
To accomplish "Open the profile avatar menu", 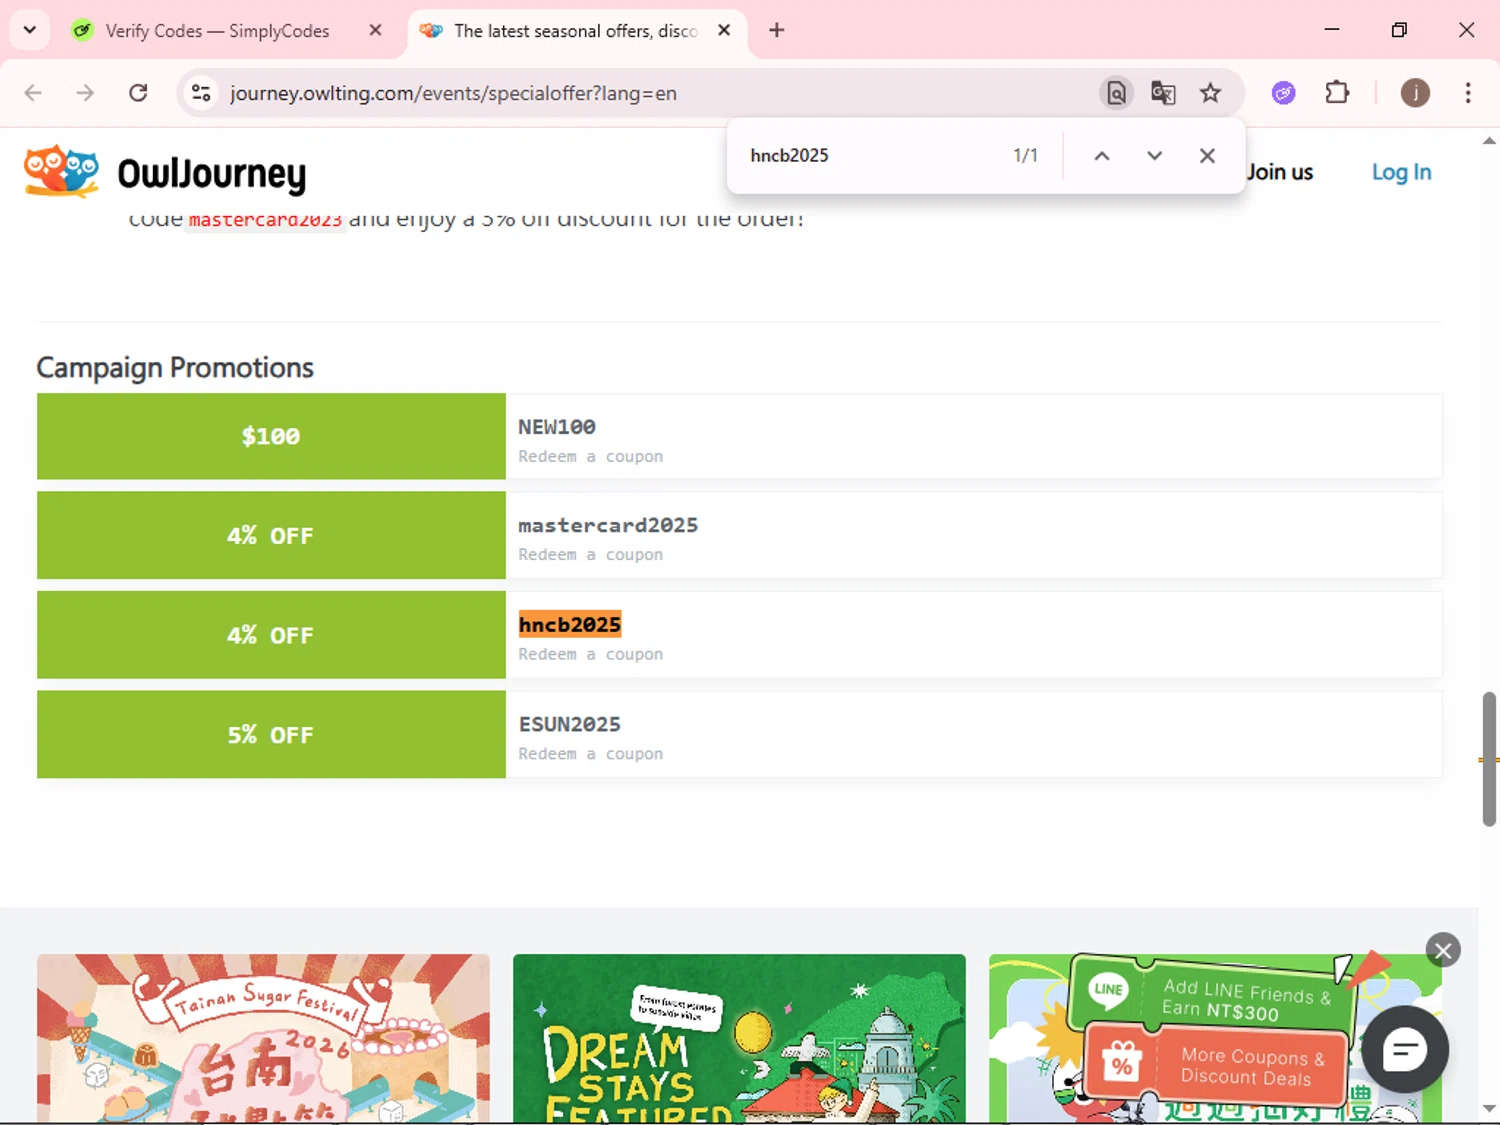I will pyautogui.click(x=1414, y=93).
